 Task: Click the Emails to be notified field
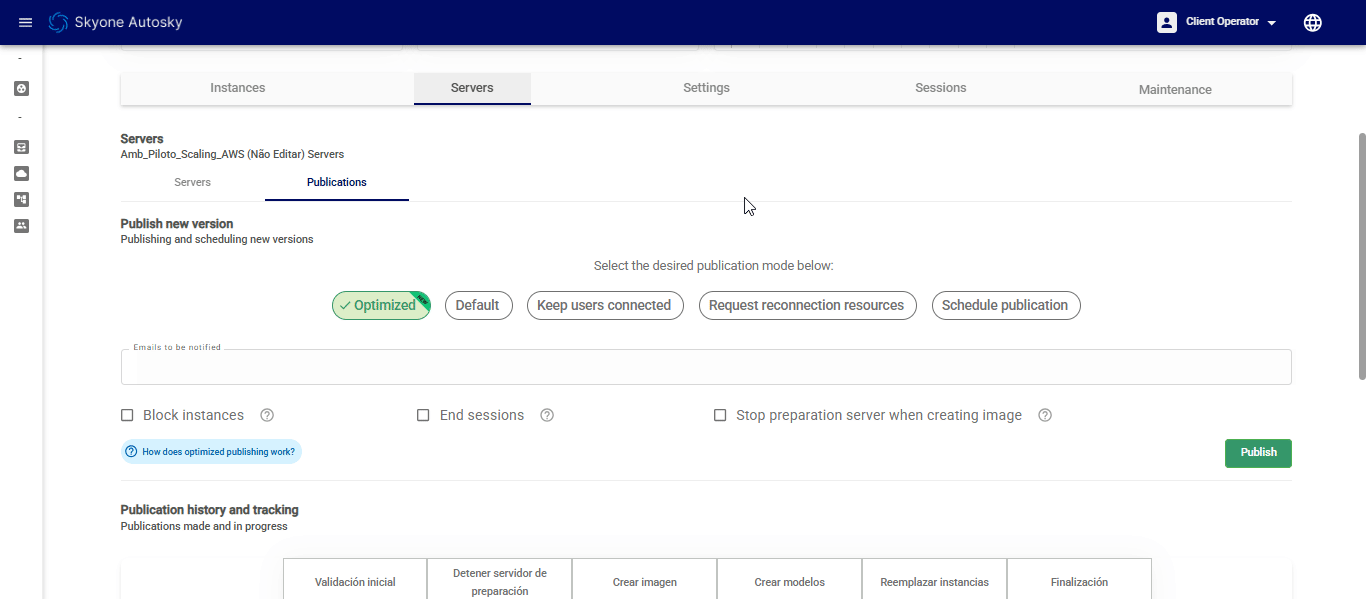point(705,368)
